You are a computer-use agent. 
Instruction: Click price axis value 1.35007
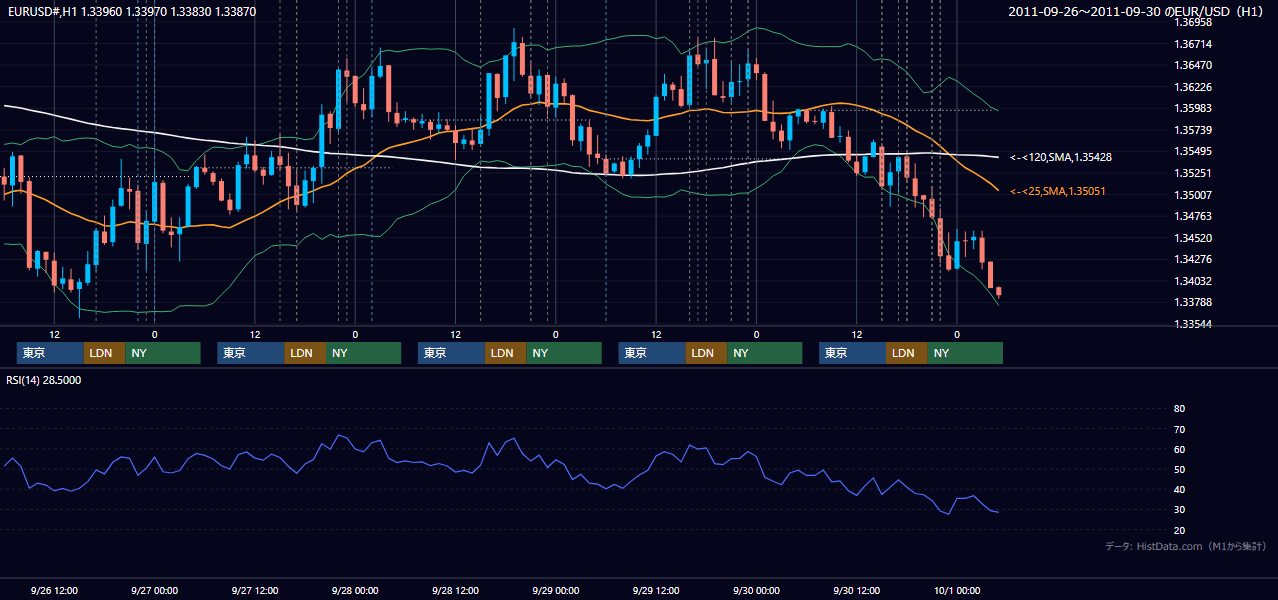[1192, 195]
